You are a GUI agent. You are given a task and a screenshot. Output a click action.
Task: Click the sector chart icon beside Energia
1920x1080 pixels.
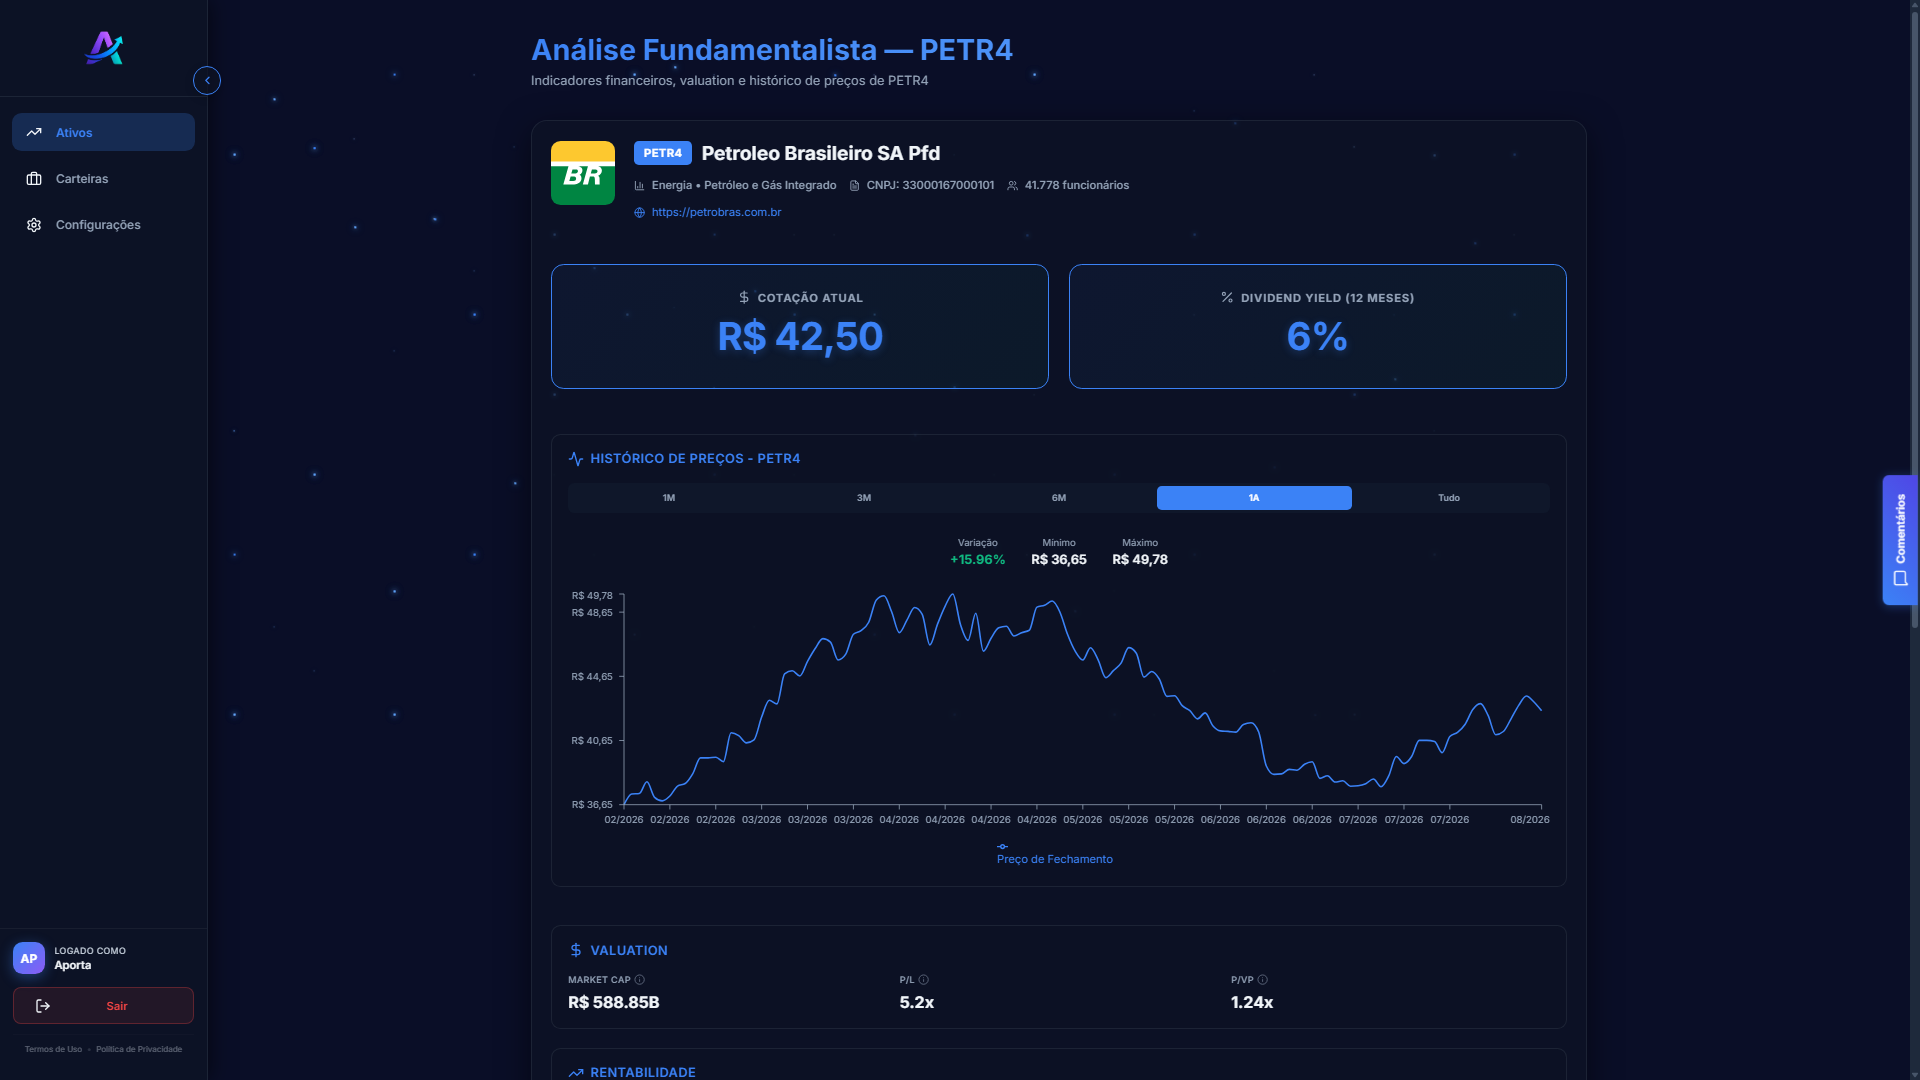[x=639, y=186]
